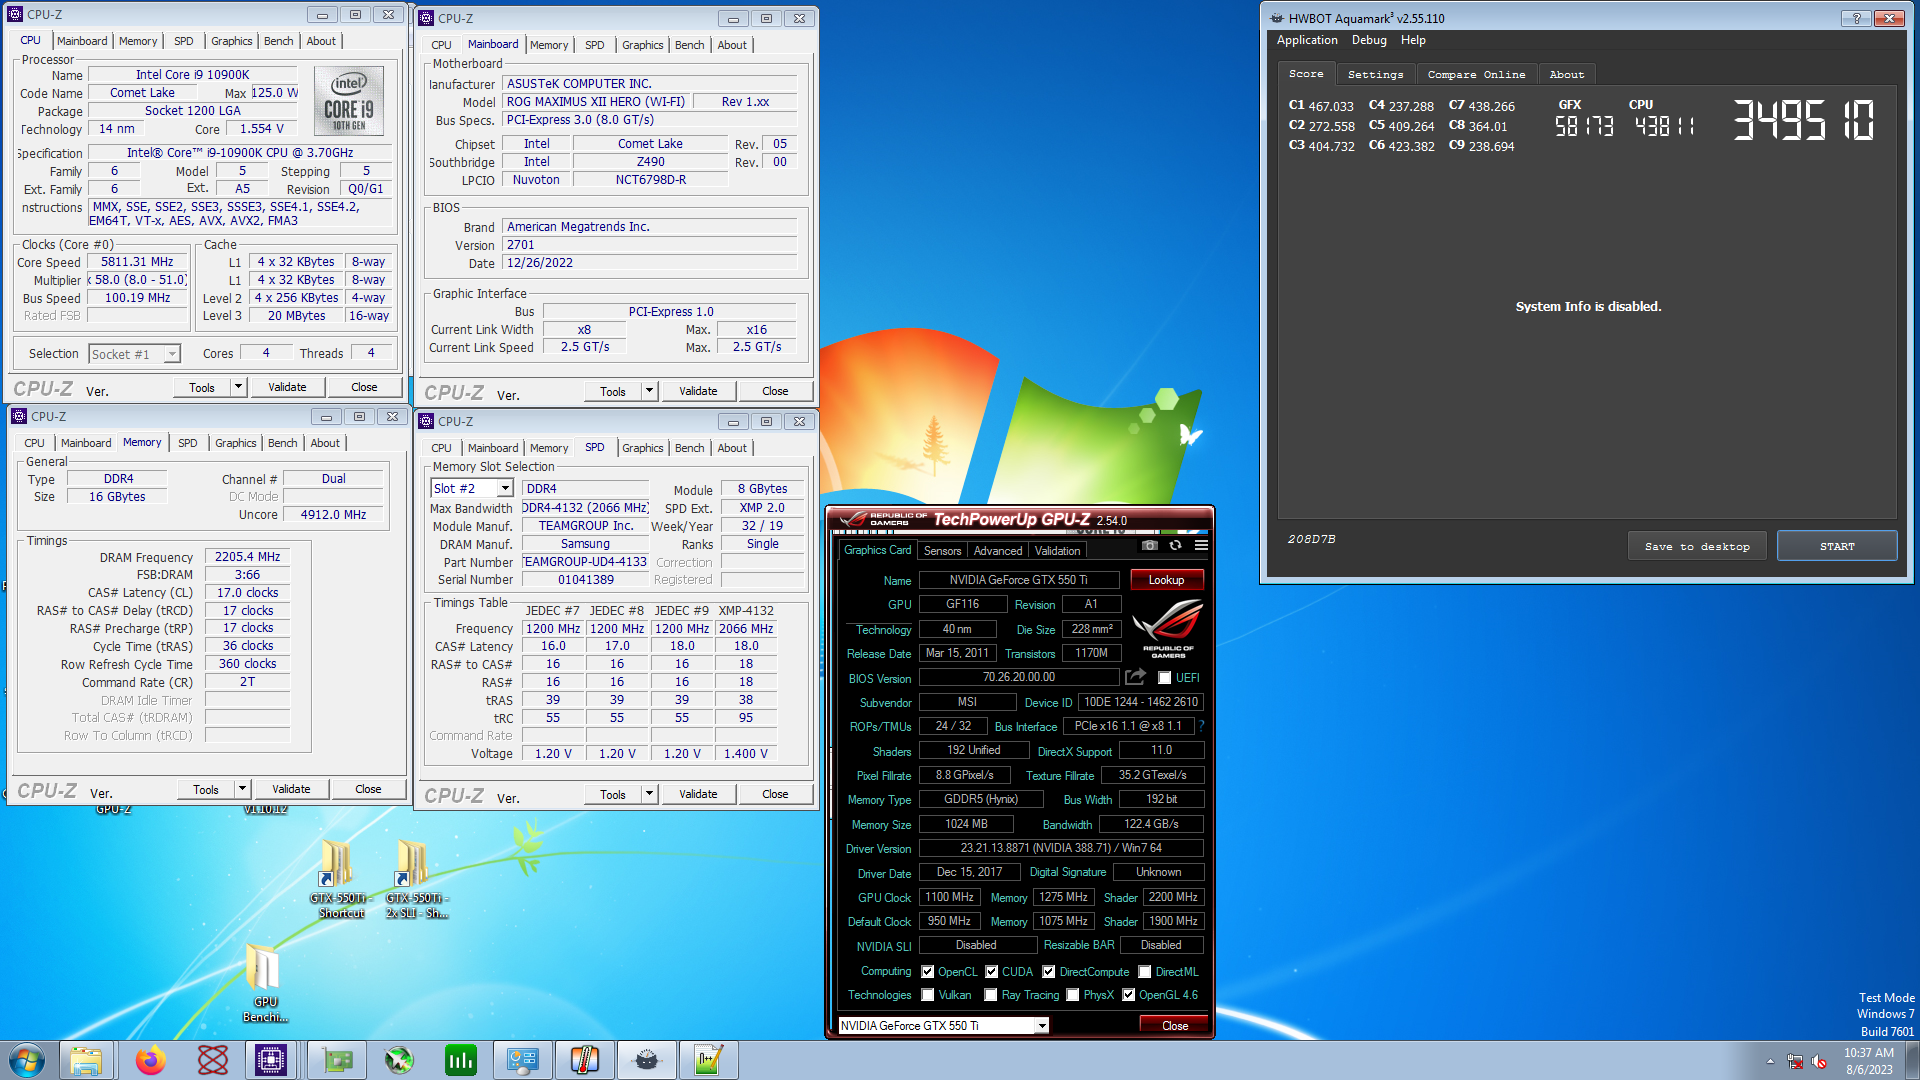Toggle the Vulkan checkbox

[928, 995]
